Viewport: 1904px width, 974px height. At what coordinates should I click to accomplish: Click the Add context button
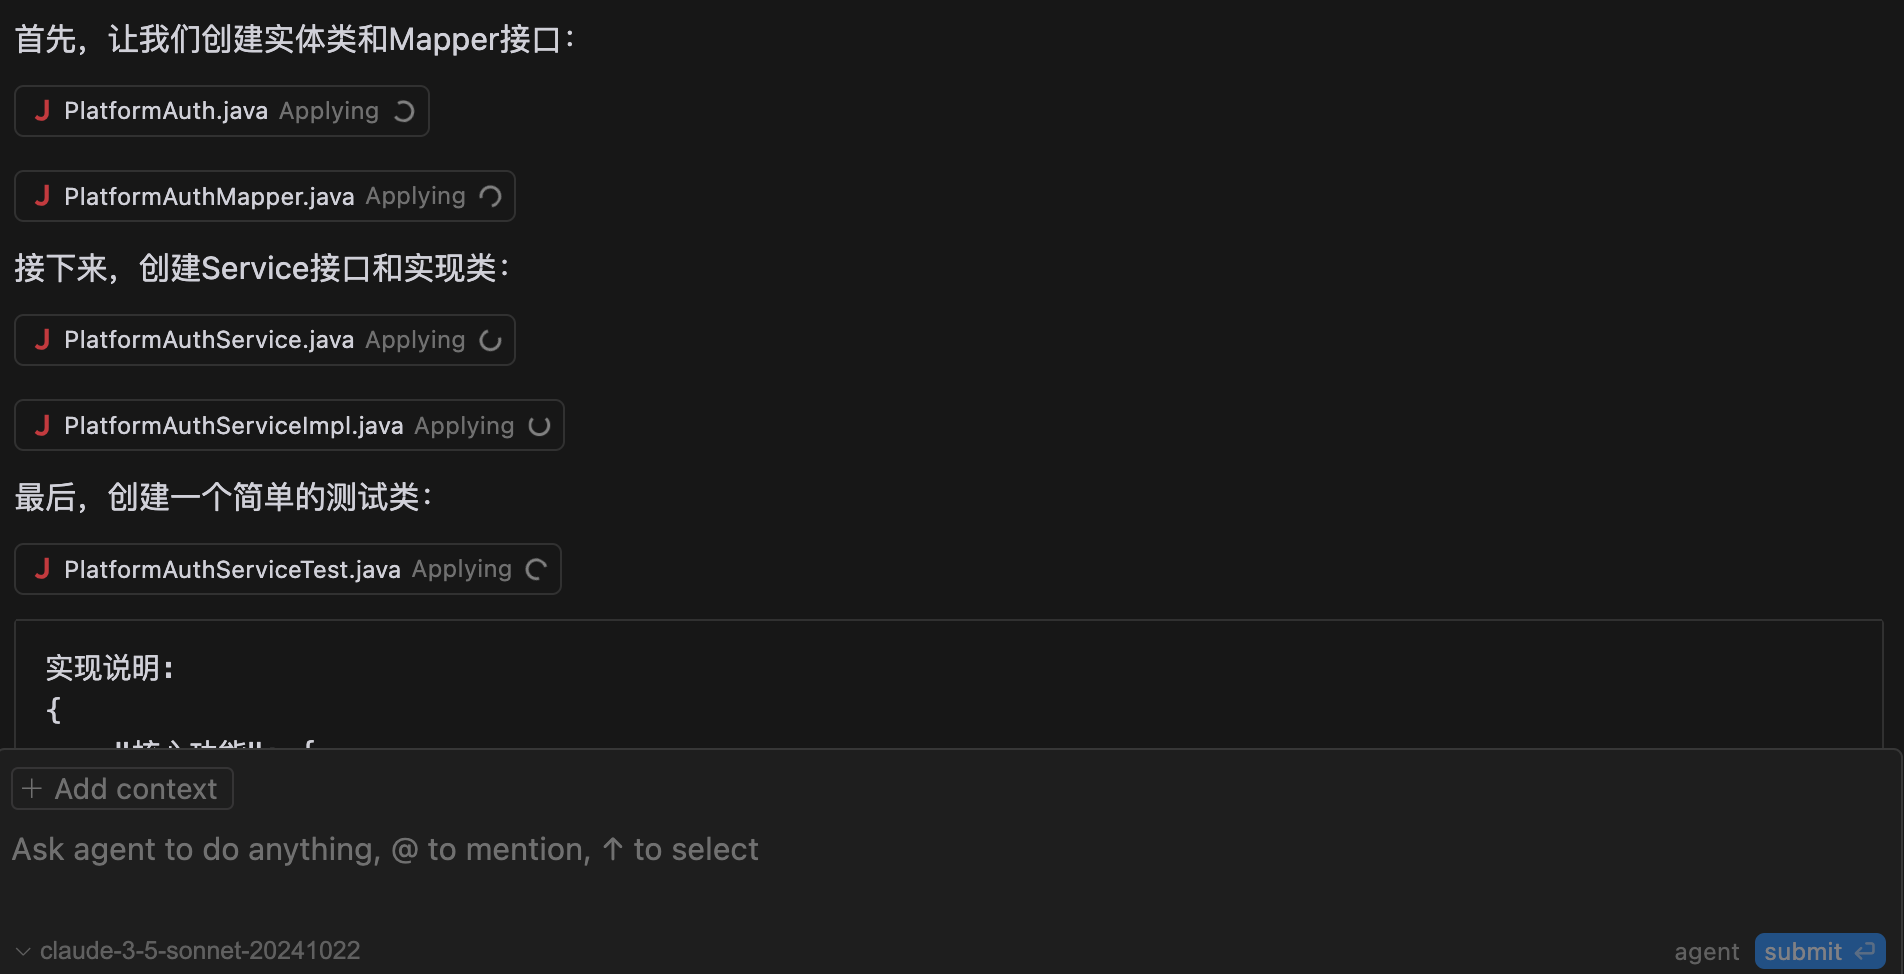pyautogui.click(x=122, y=789)
